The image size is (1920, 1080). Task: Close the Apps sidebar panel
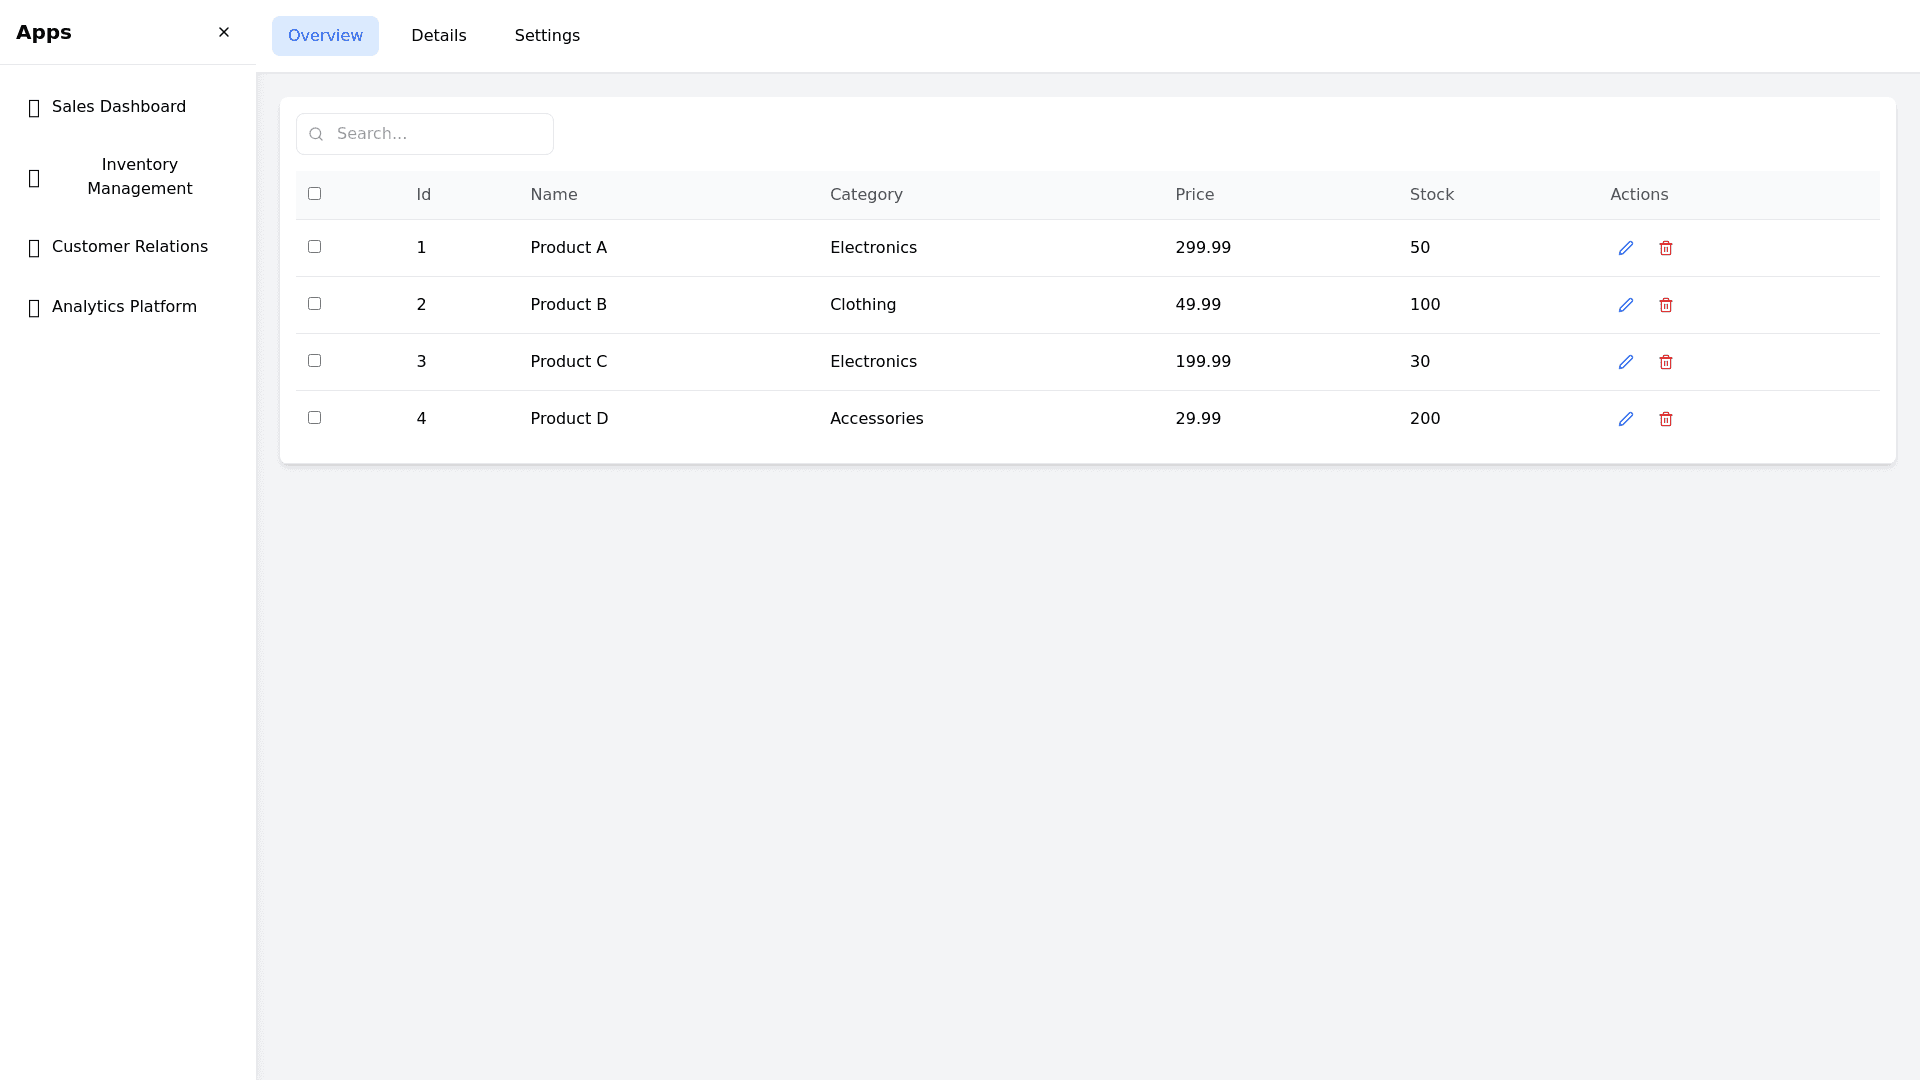click(224, 33)
